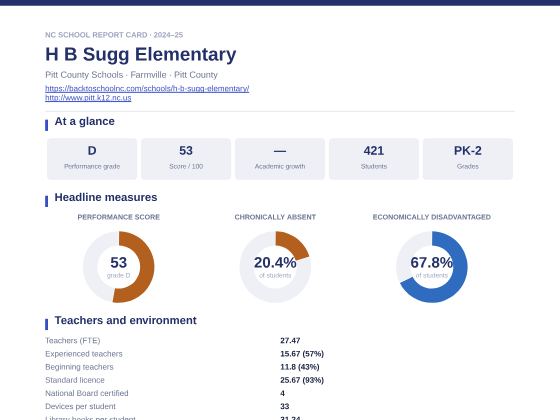The image size is (560, 420).
Task: Click the Teachers and environment heading
Action: coord(125,320)
